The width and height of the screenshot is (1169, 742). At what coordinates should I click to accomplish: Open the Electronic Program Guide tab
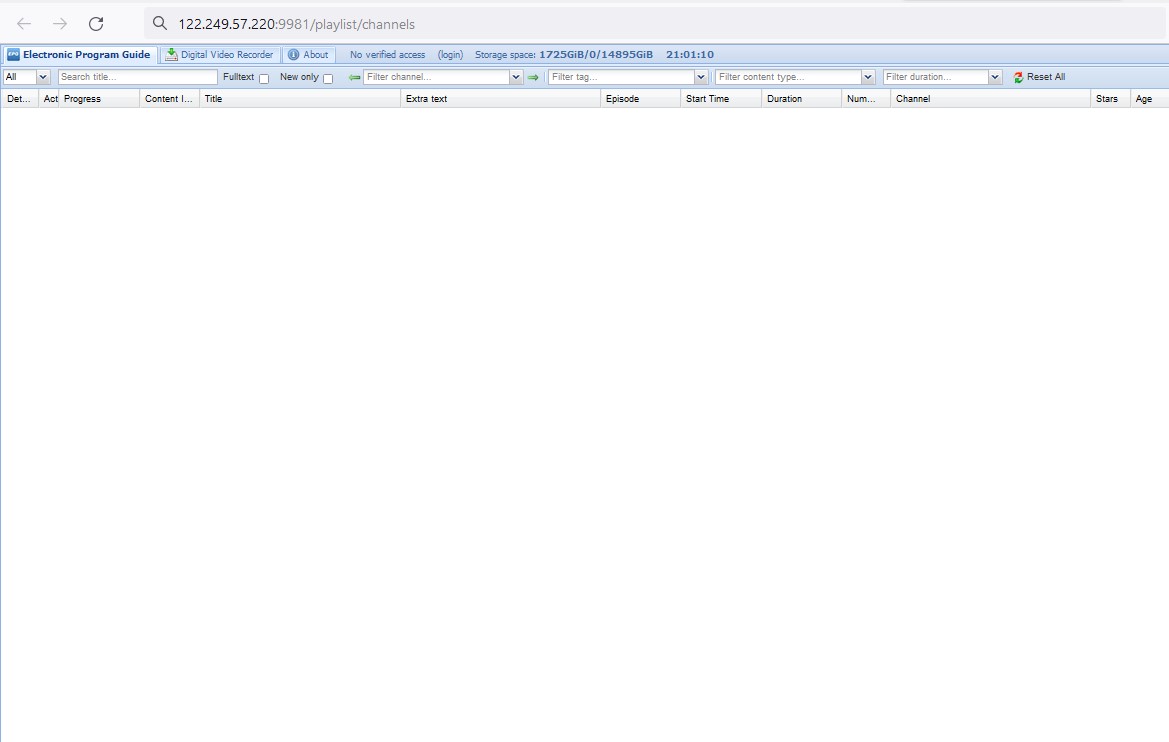click(x=79, y=54)
